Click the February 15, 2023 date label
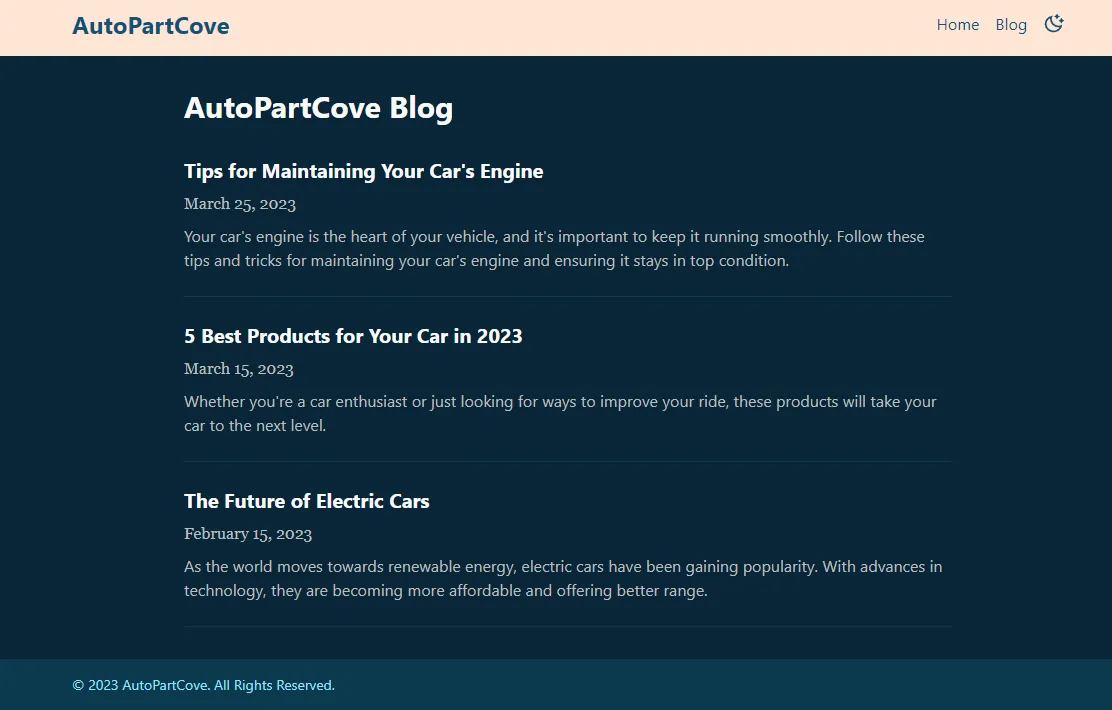 coord(247,533)
